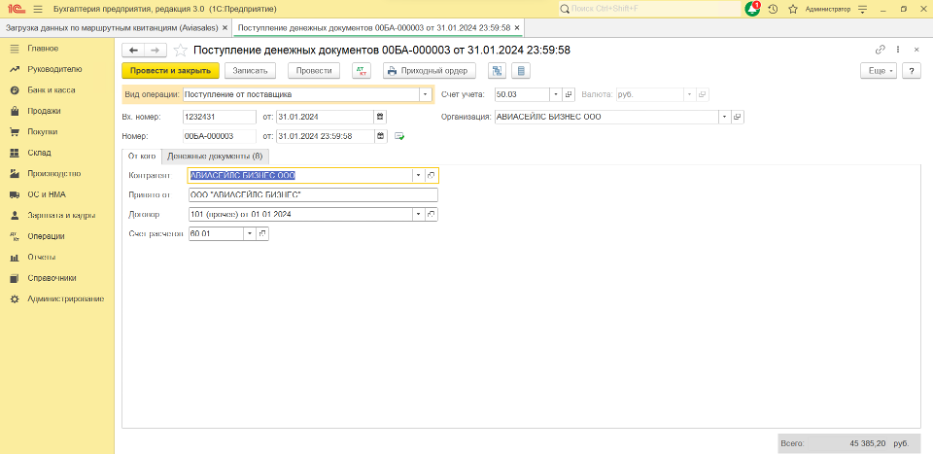Open the vertical dots form menu
The height and width of the screenshot is (454, 934).
click(898, 50)
